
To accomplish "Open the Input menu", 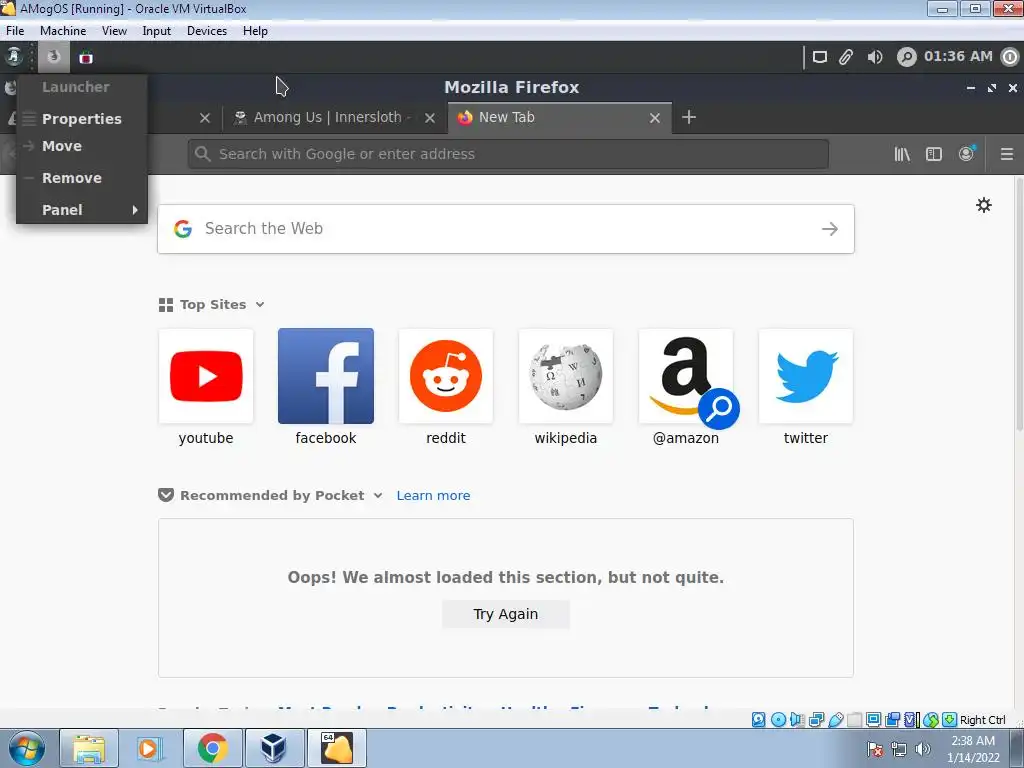I will tap(157, 31).
